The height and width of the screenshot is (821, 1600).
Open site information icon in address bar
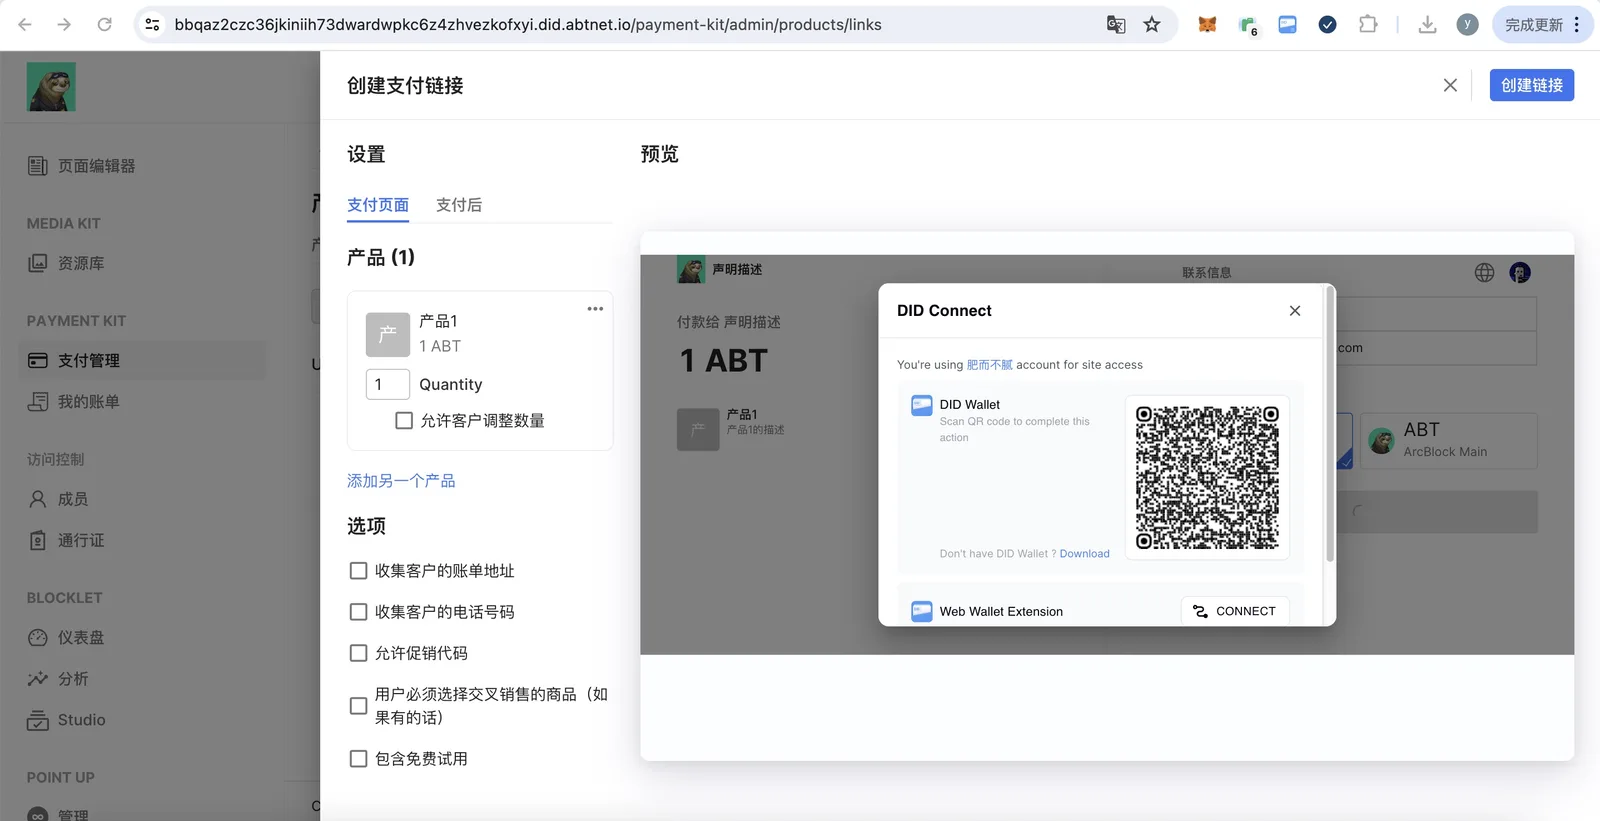(152, 24)
